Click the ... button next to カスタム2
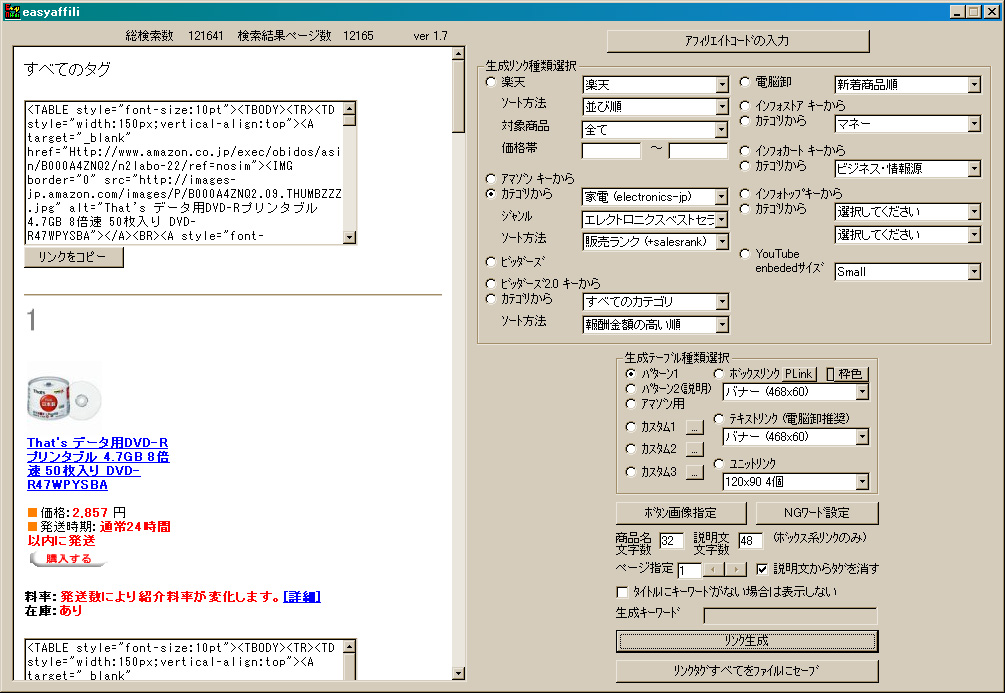The width and height of the screenshot is (1005, 693). pyautogui.click(x=695, y=449)
